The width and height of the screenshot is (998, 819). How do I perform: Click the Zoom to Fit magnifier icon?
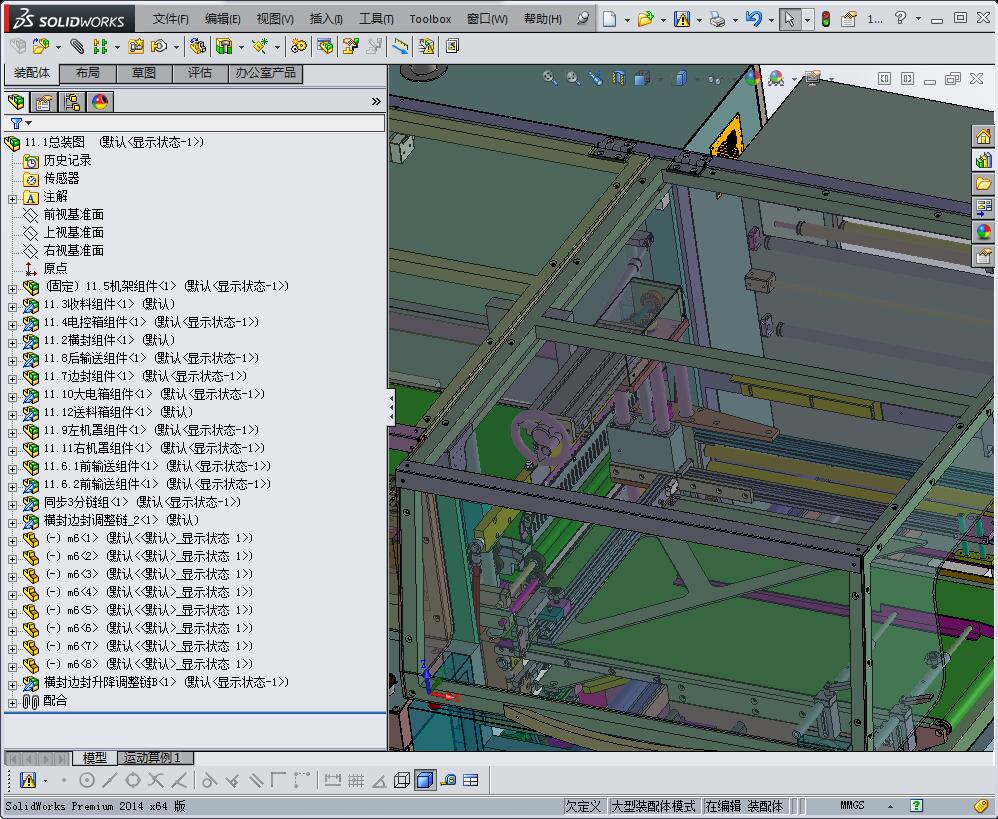click(550, 78)
